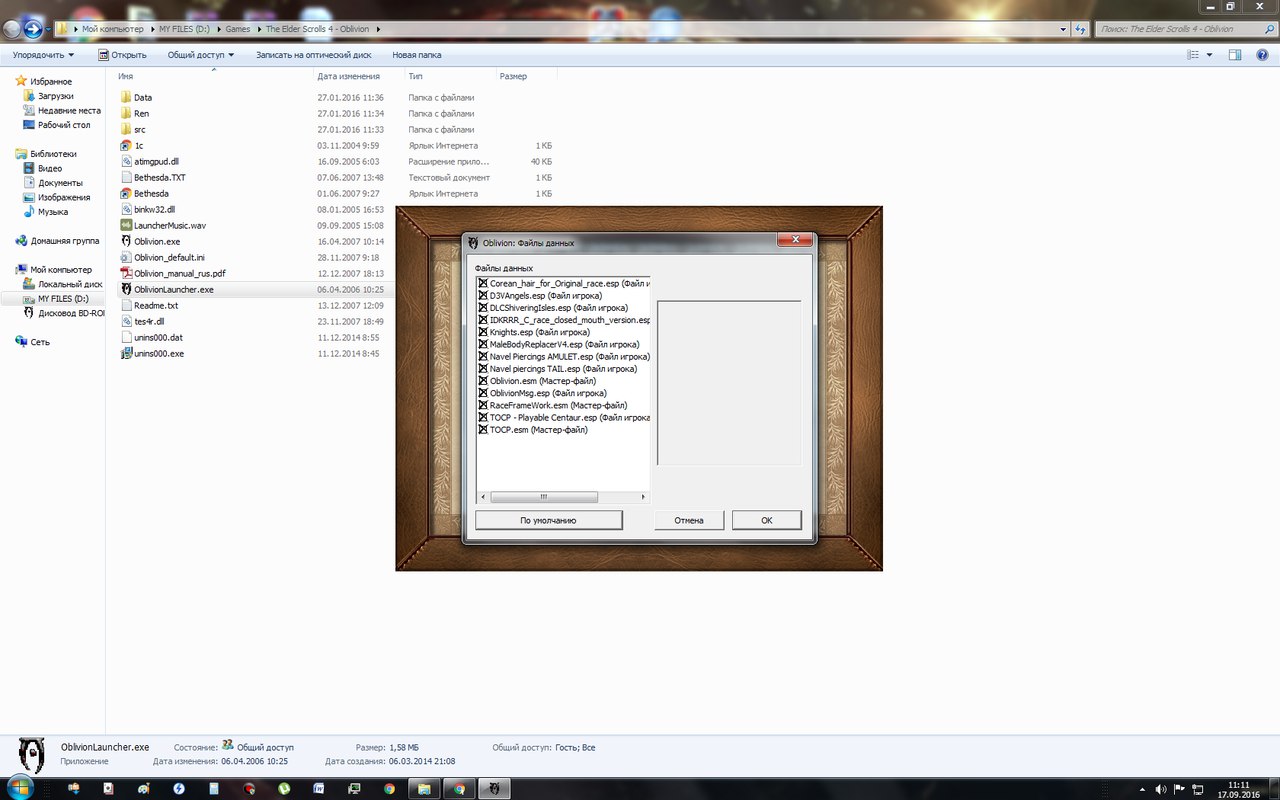The image size is (1280, 800).
Task: Toggle Oblivion.esm master file checkbox
Action: click(x=483, y=381)
